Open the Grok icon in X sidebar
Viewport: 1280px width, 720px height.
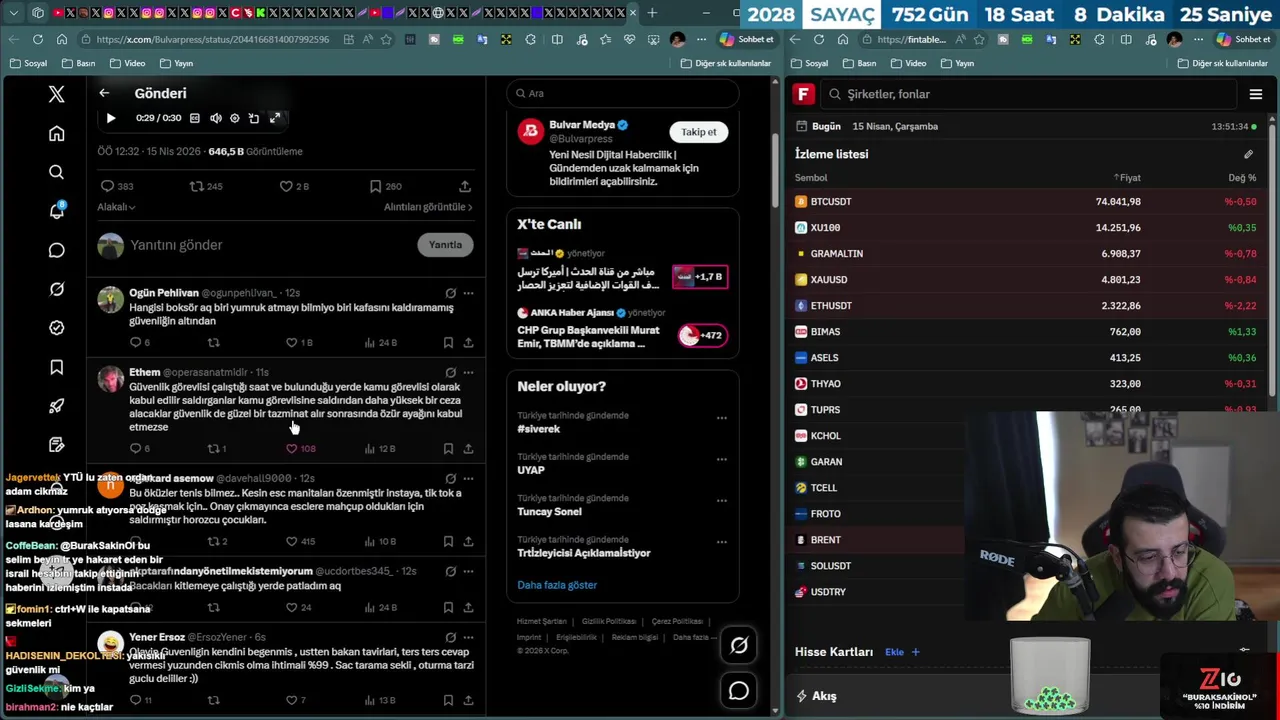click(56, 289)
